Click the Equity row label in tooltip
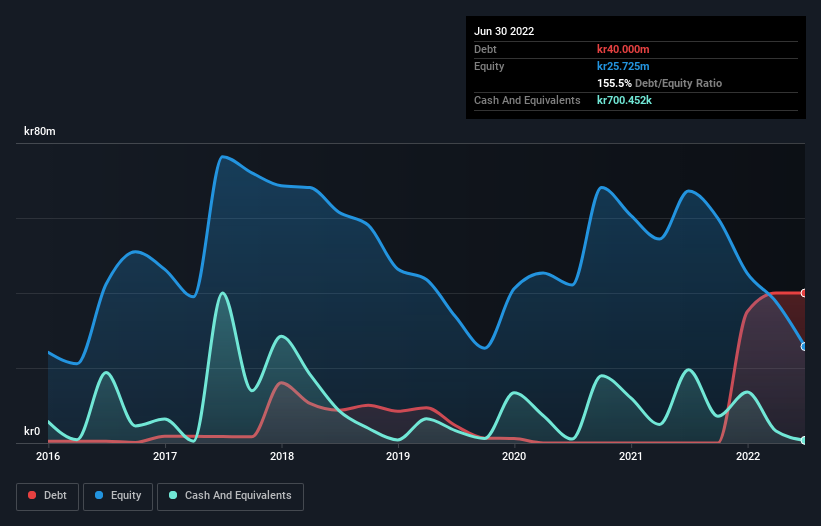The image size is (821, 526). [489, 66]
